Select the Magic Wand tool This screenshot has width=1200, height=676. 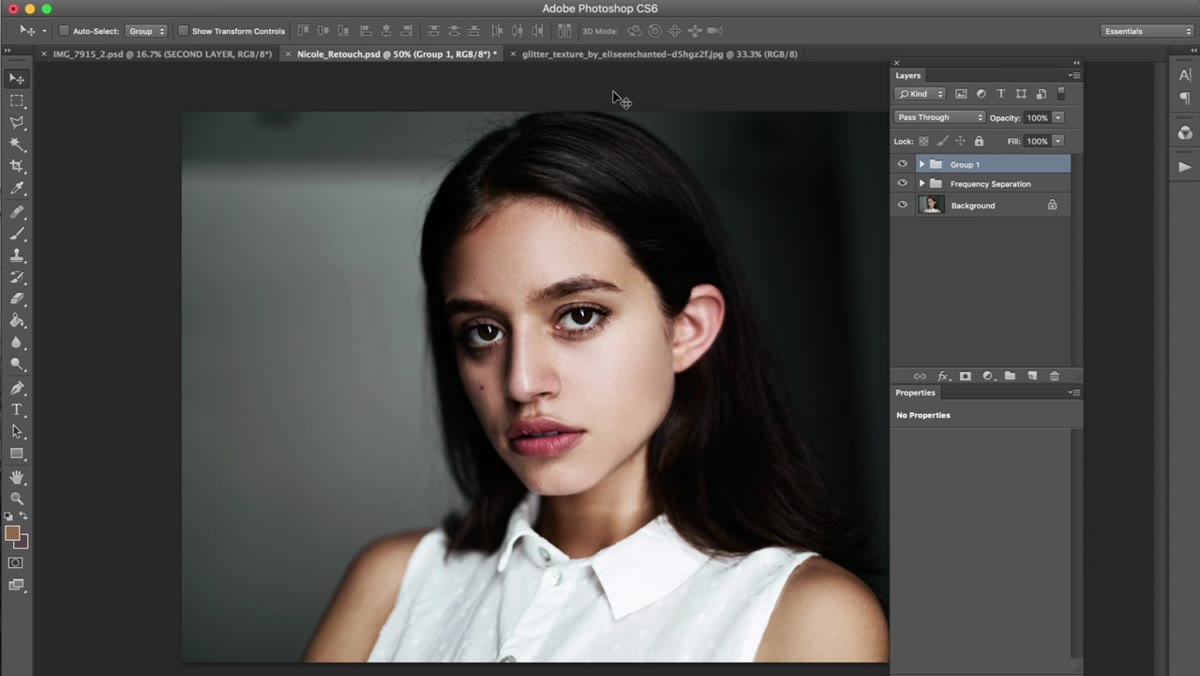pos(17,144)
